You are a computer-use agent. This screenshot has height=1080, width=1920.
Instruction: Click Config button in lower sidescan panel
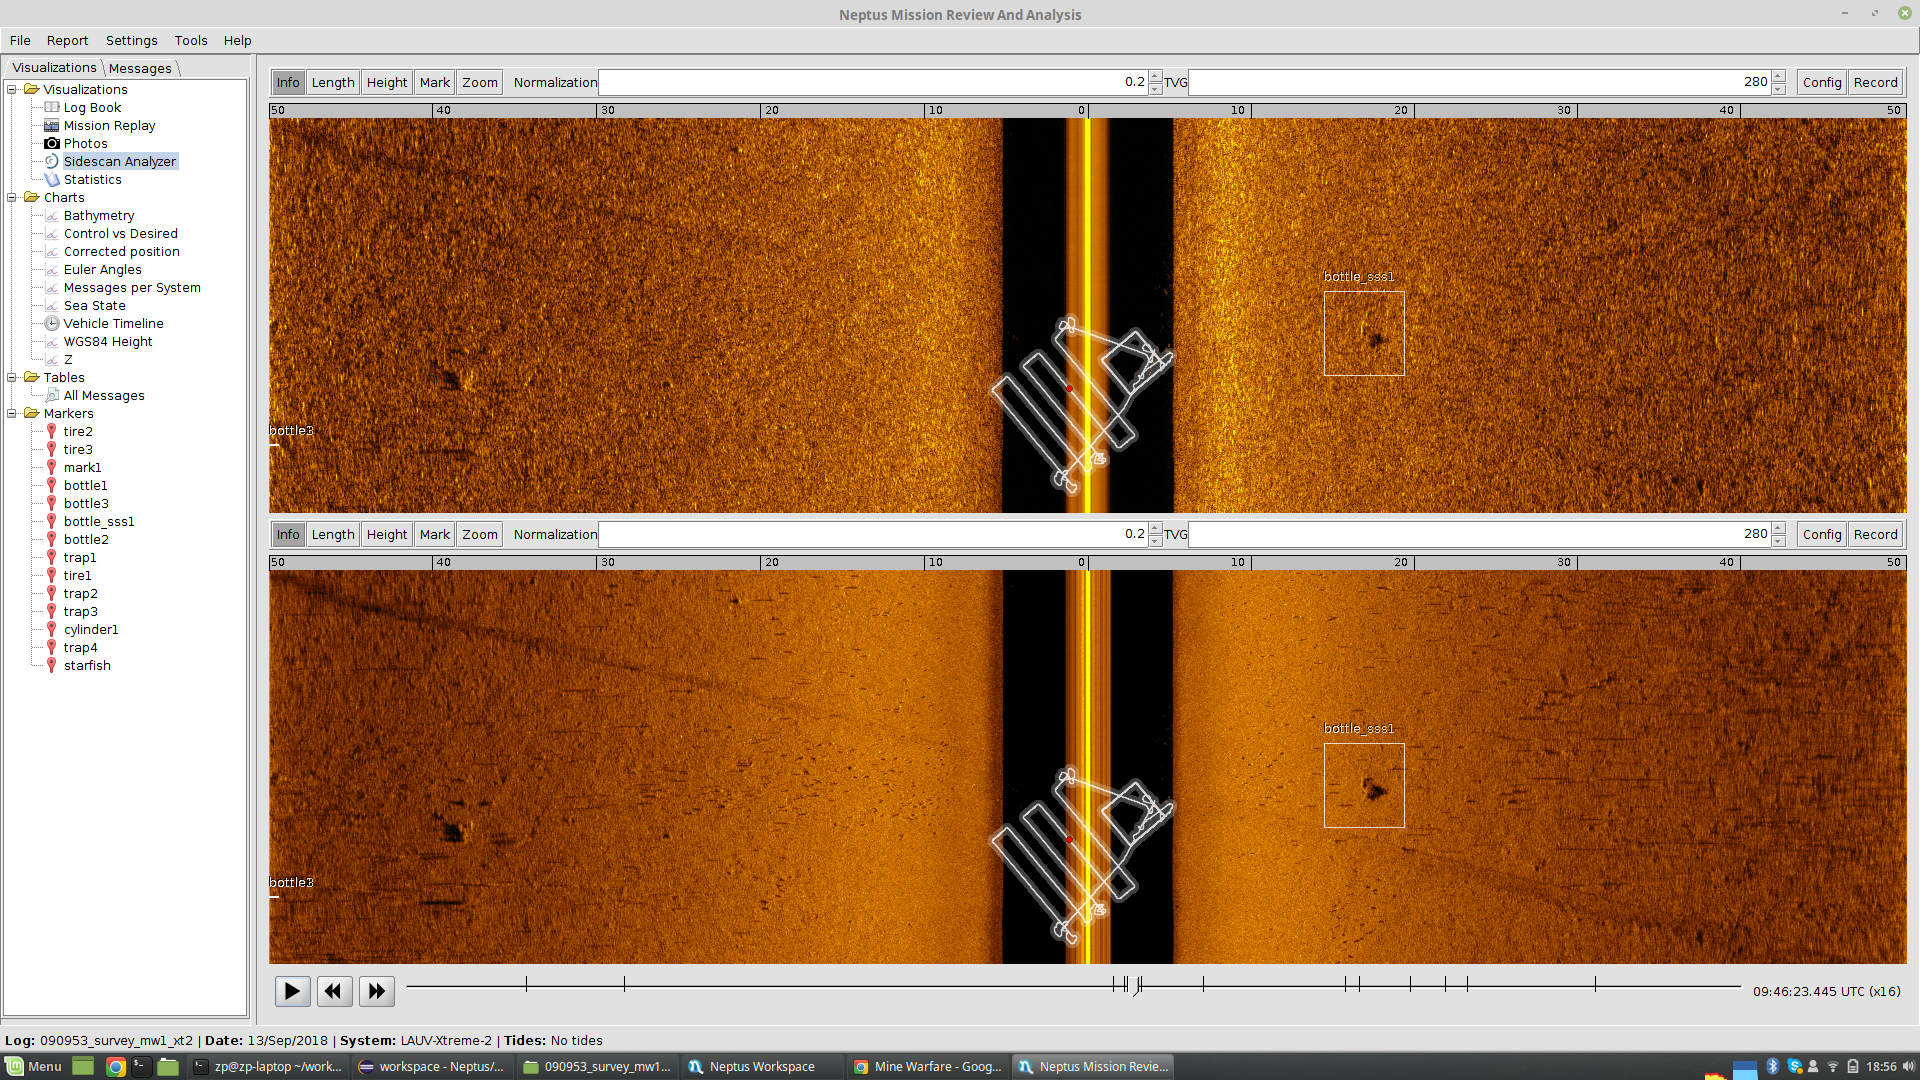1822,534
